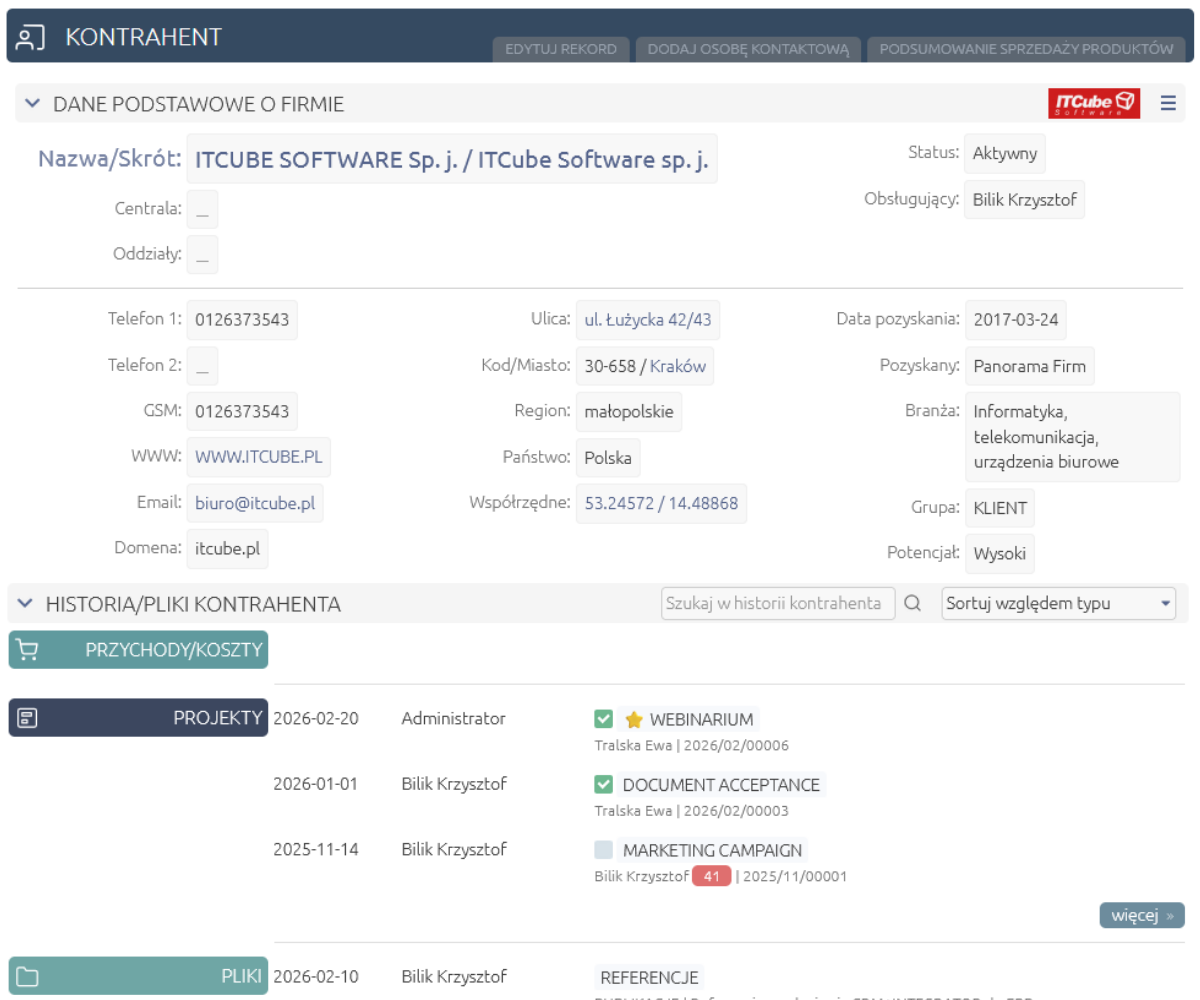Viewport: 1200px width, 1000px height.
Task: Click the red 41 badge
Action: click(x=711, y=877)
